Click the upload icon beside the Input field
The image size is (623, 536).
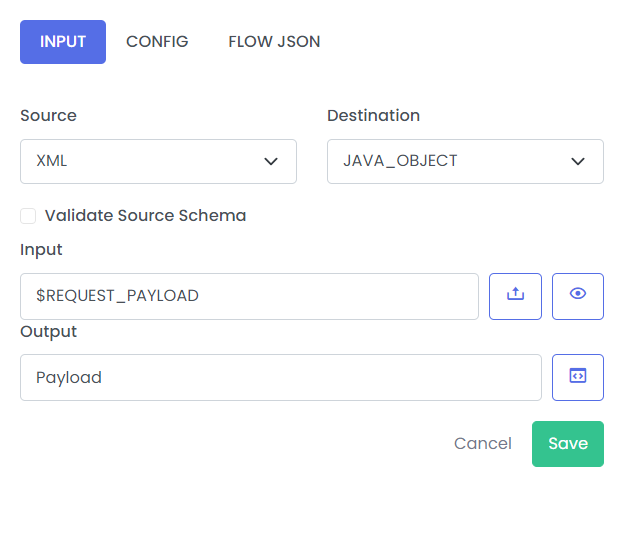[x=515, y=296]
